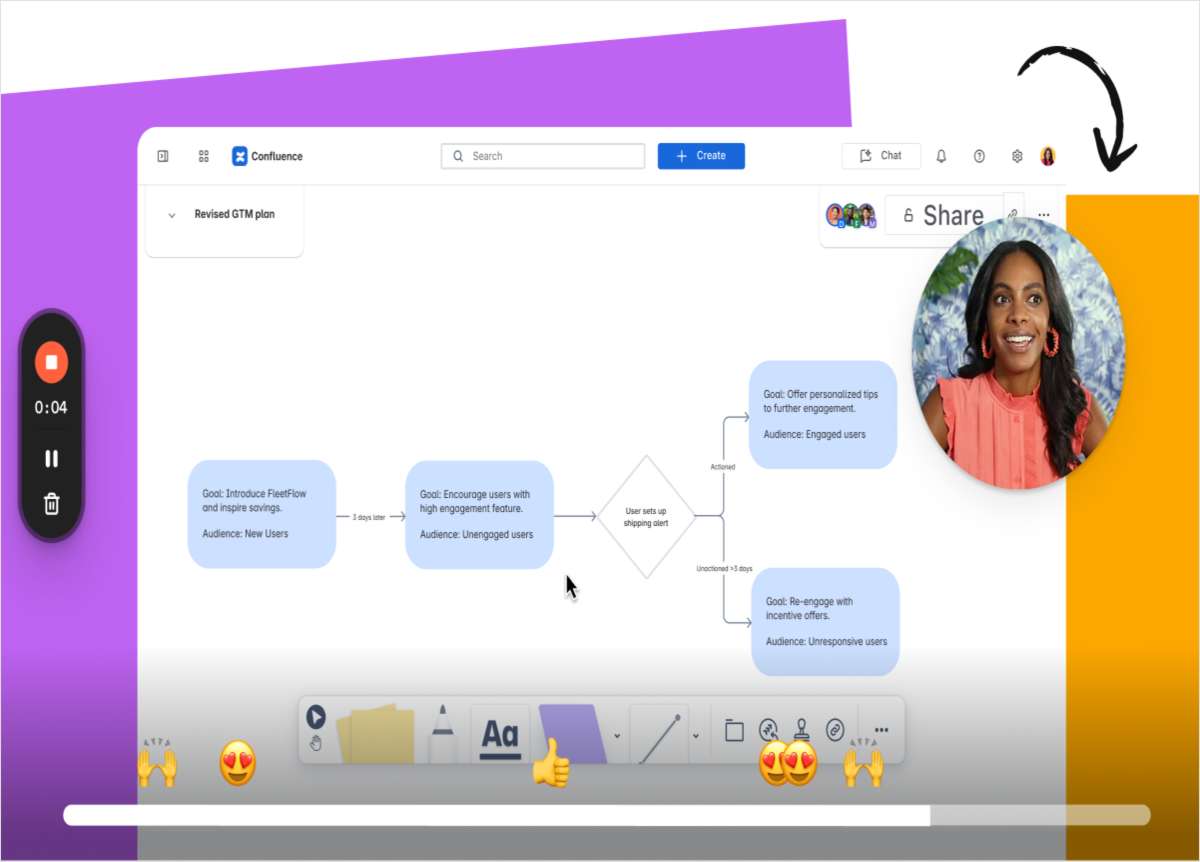This screenshot has height=862, width=1200.
Task: Open the notifications bell
Action: (941, 156)
